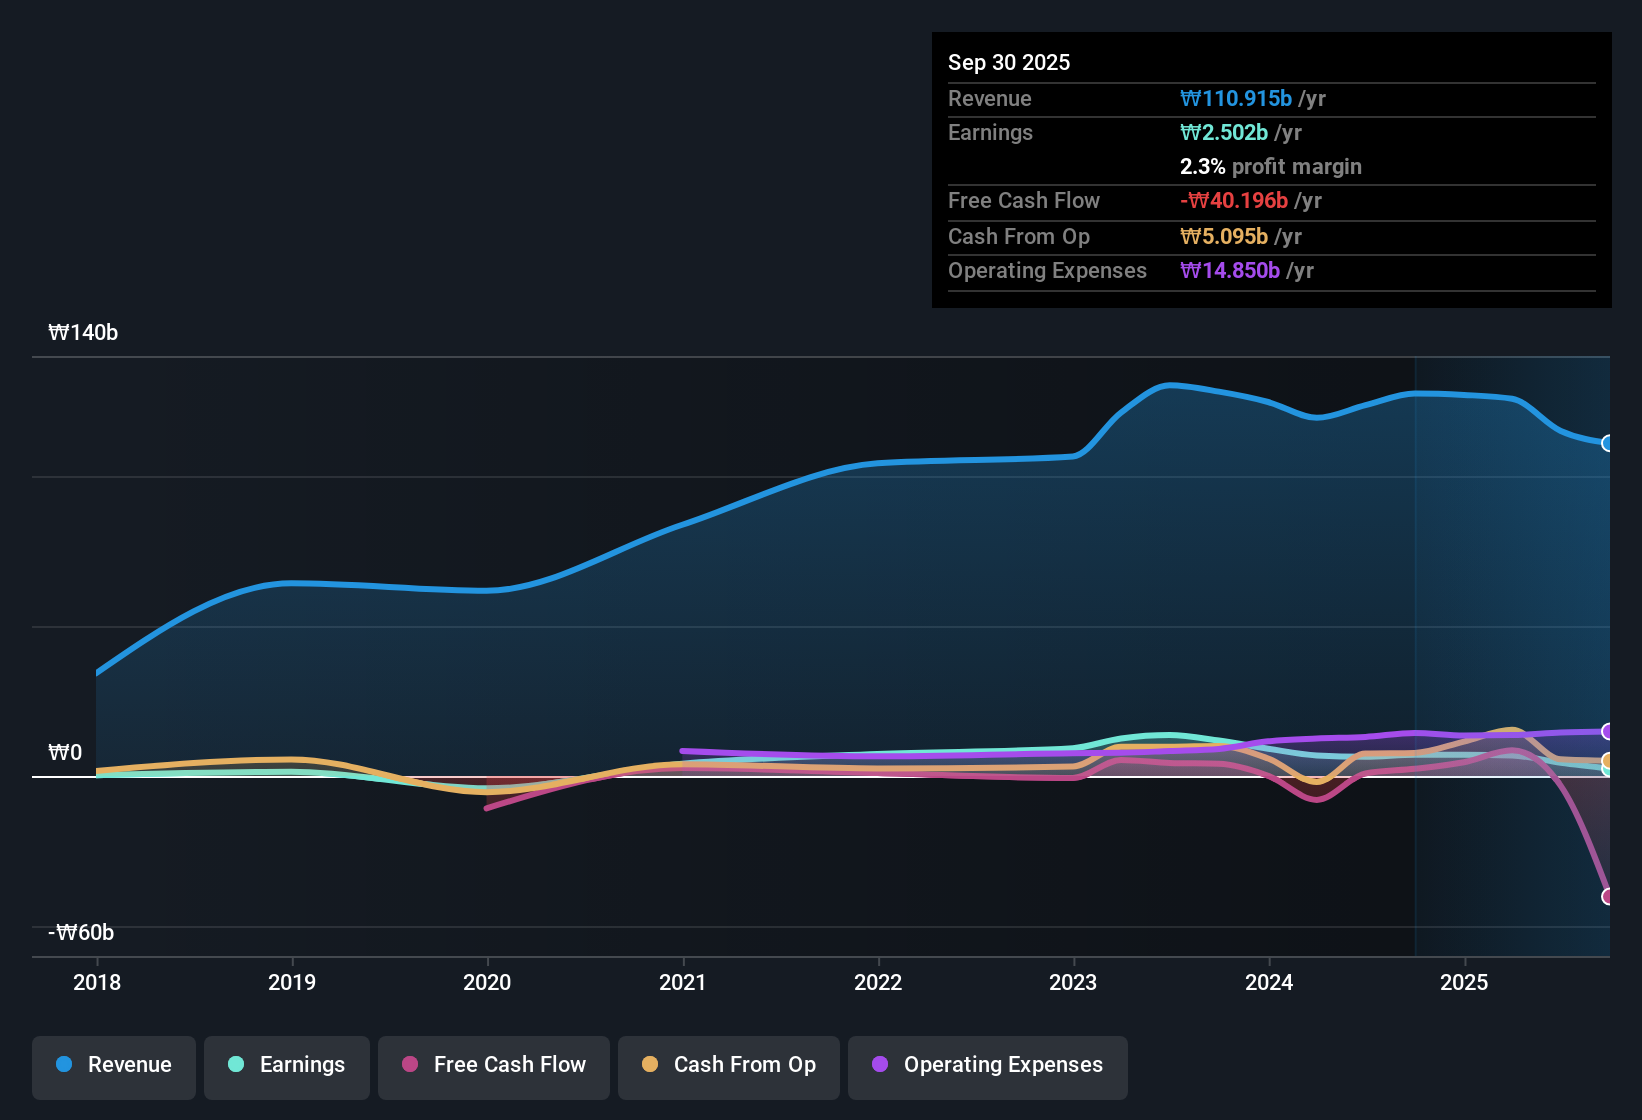Select the purple Operating Expenses legend dot

[x=880, y=1065]
